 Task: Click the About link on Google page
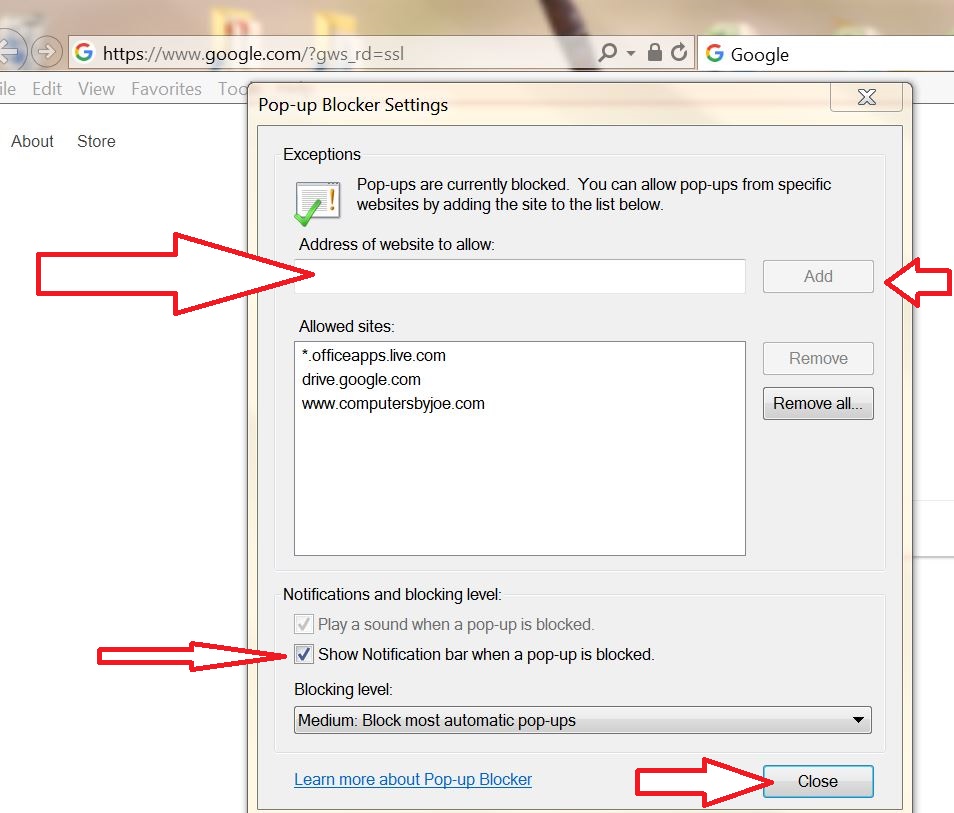[x=32, y=141]
